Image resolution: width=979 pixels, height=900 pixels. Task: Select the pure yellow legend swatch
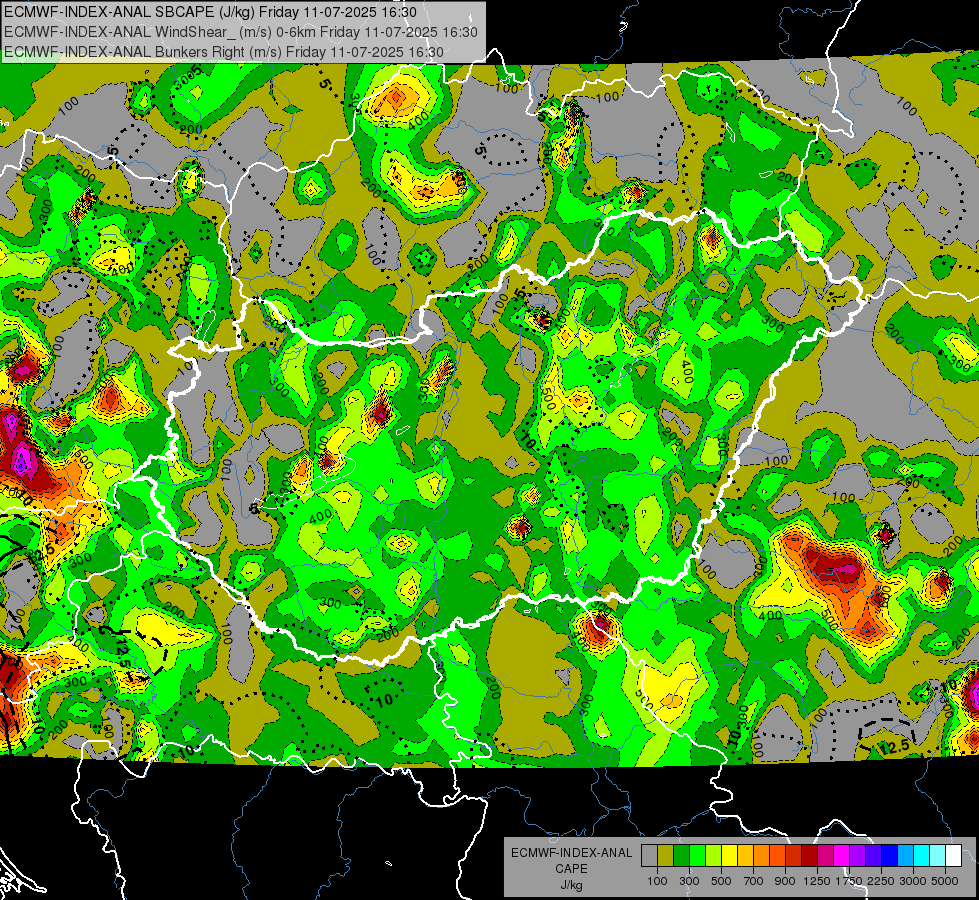(x=729, y=855)
